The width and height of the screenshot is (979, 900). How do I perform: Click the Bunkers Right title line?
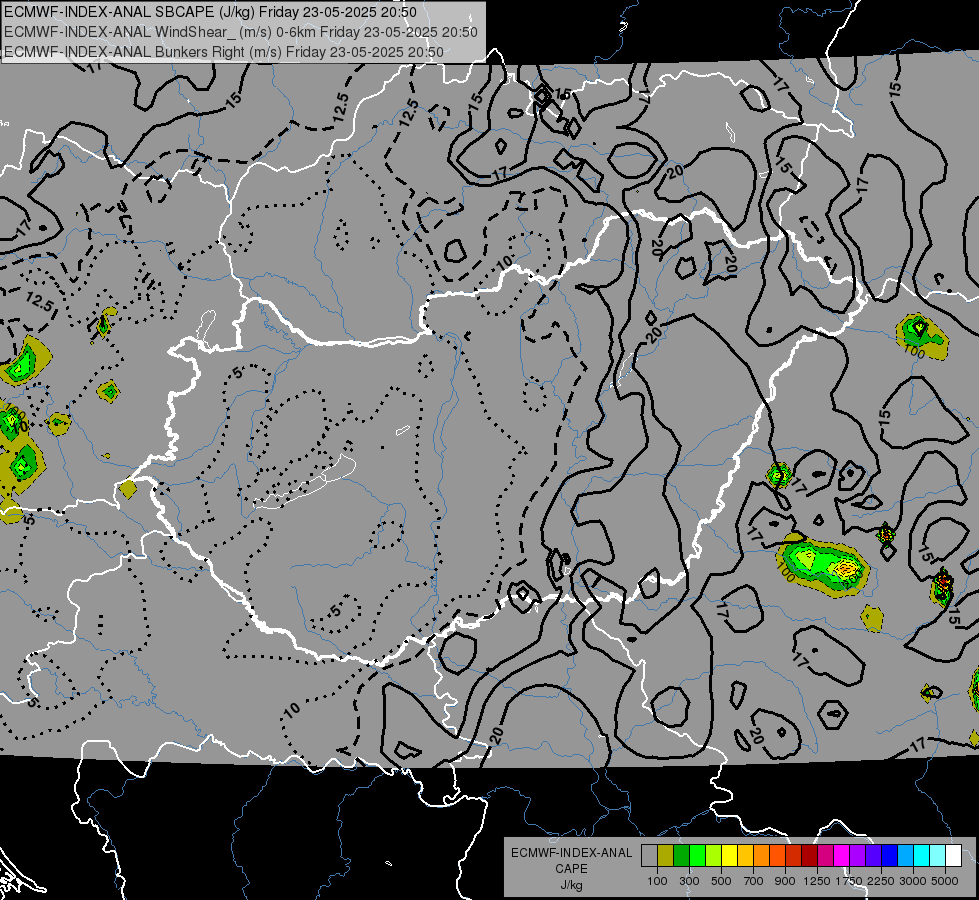coord(224,52)
